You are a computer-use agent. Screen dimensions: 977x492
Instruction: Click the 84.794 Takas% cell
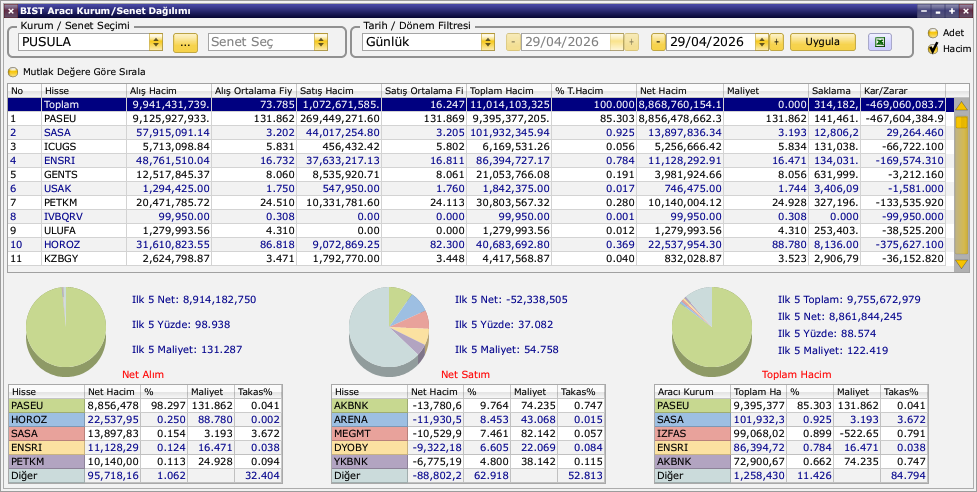[903, 476]
